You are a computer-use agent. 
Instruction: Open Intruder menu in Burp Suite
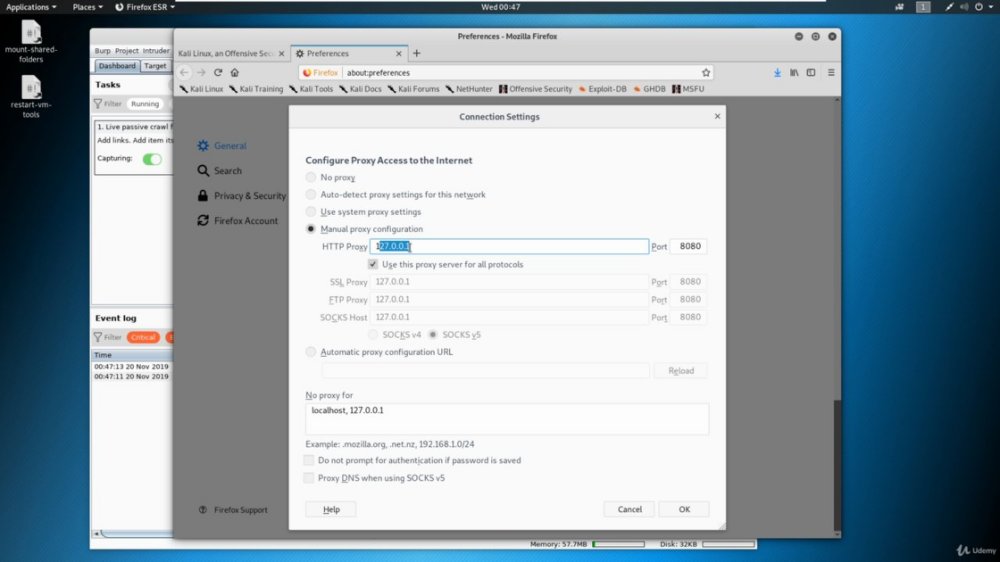pos(156,50)
